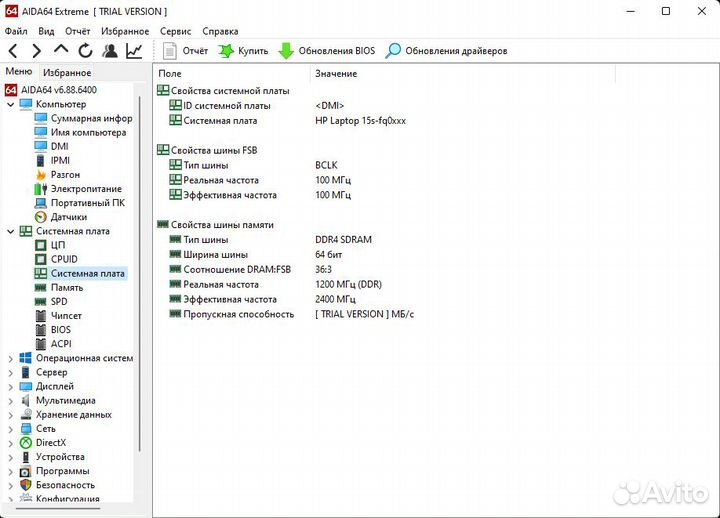Open the Электропитание power item
This screenshot has width=720, height=518.
86,189
